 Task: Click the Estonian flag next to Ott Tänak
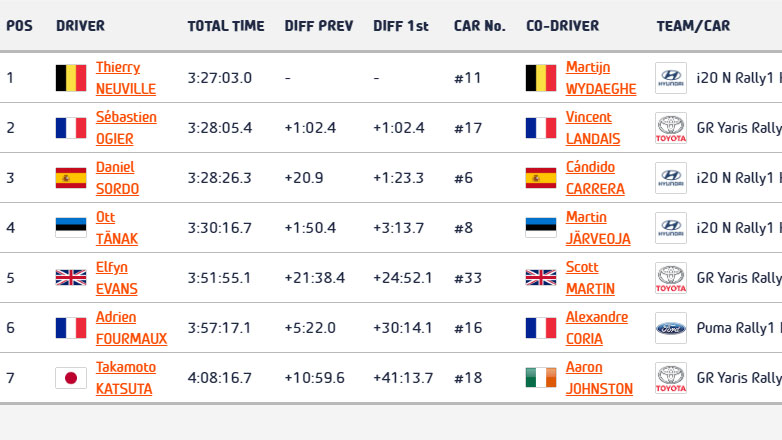click(x=70, y=228)
